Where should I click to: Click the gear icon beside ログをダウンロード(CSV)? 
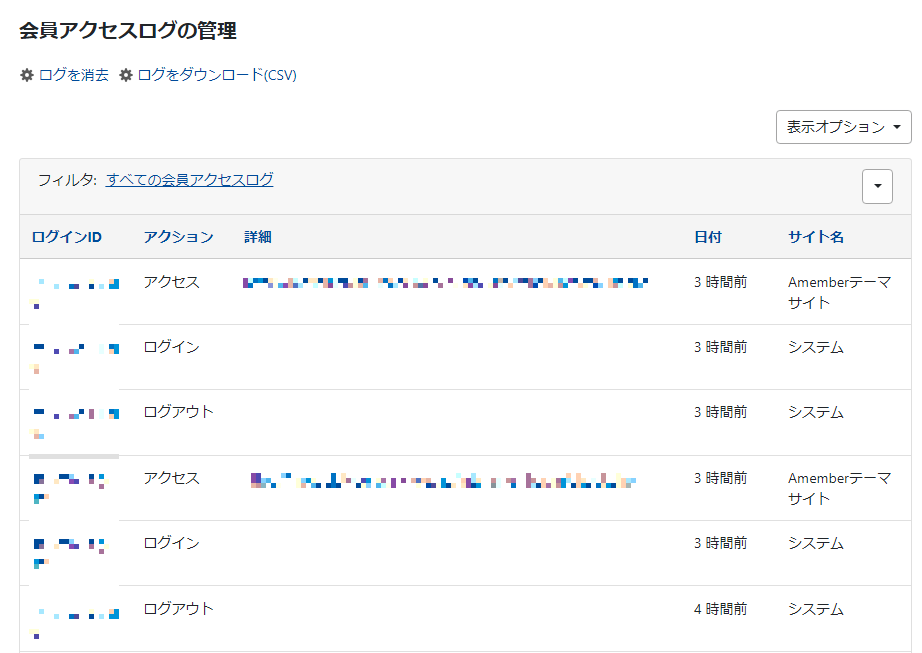(125, 75)
